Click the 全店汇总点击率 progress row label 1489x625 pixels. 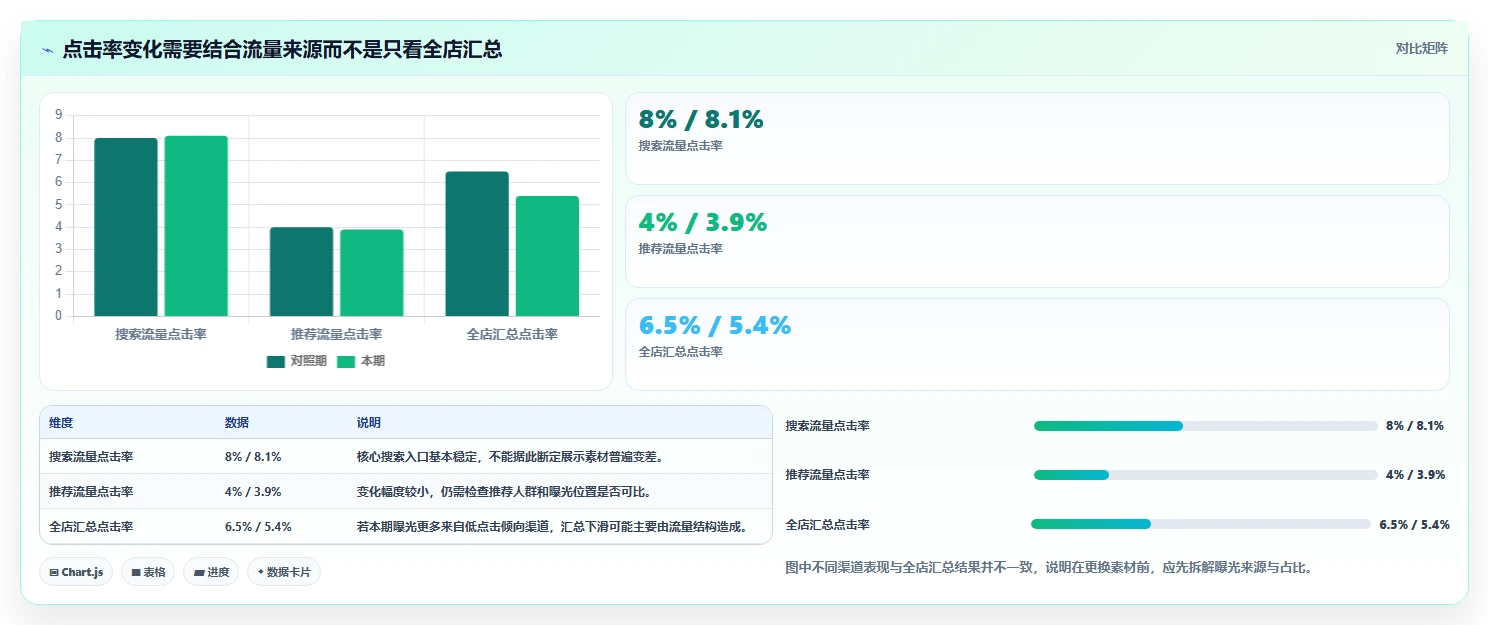tap(828, 524)
